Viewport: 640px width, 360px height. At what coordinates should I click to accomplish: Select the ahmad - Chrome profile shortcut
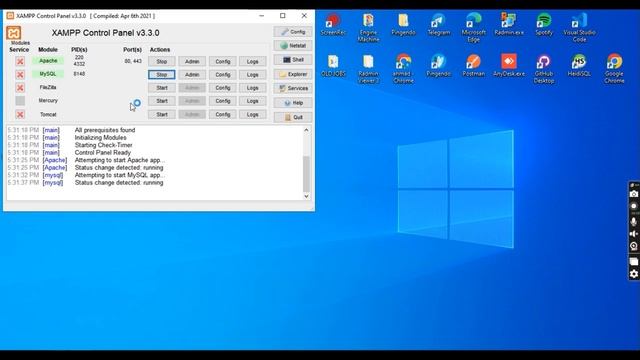(403, 69)
